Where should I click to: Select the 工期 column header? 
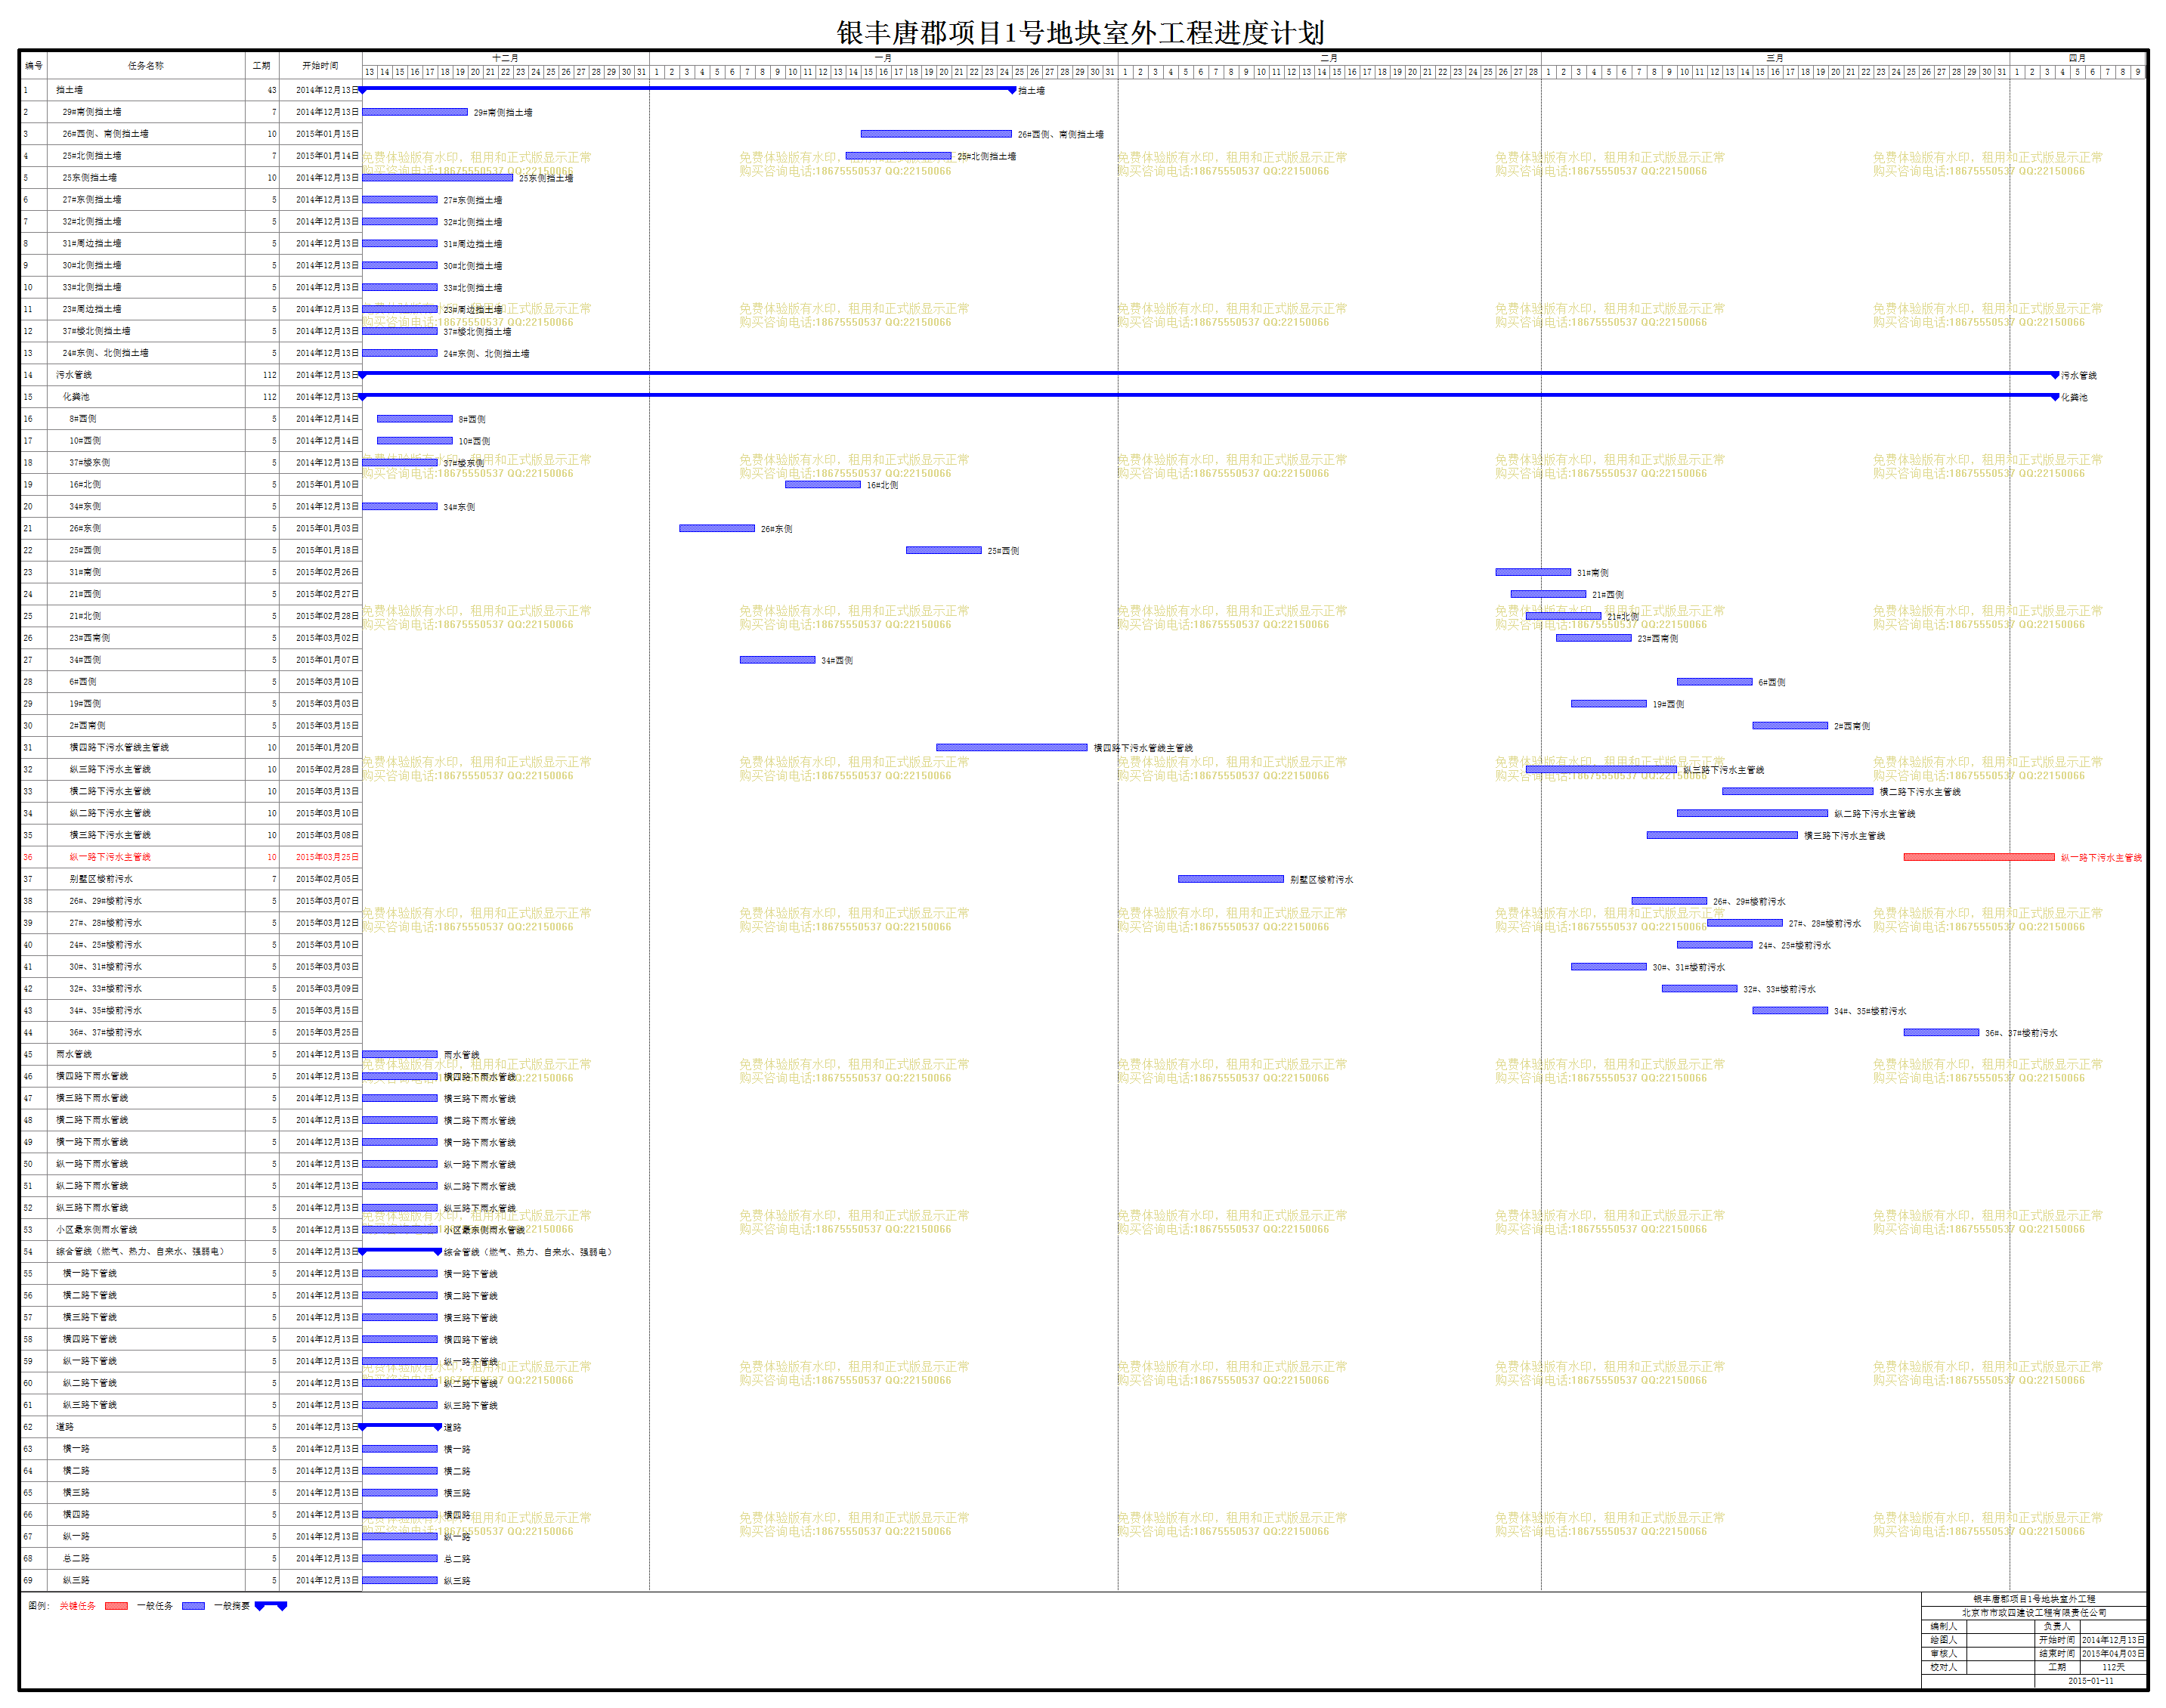click(x=262, y=66)
